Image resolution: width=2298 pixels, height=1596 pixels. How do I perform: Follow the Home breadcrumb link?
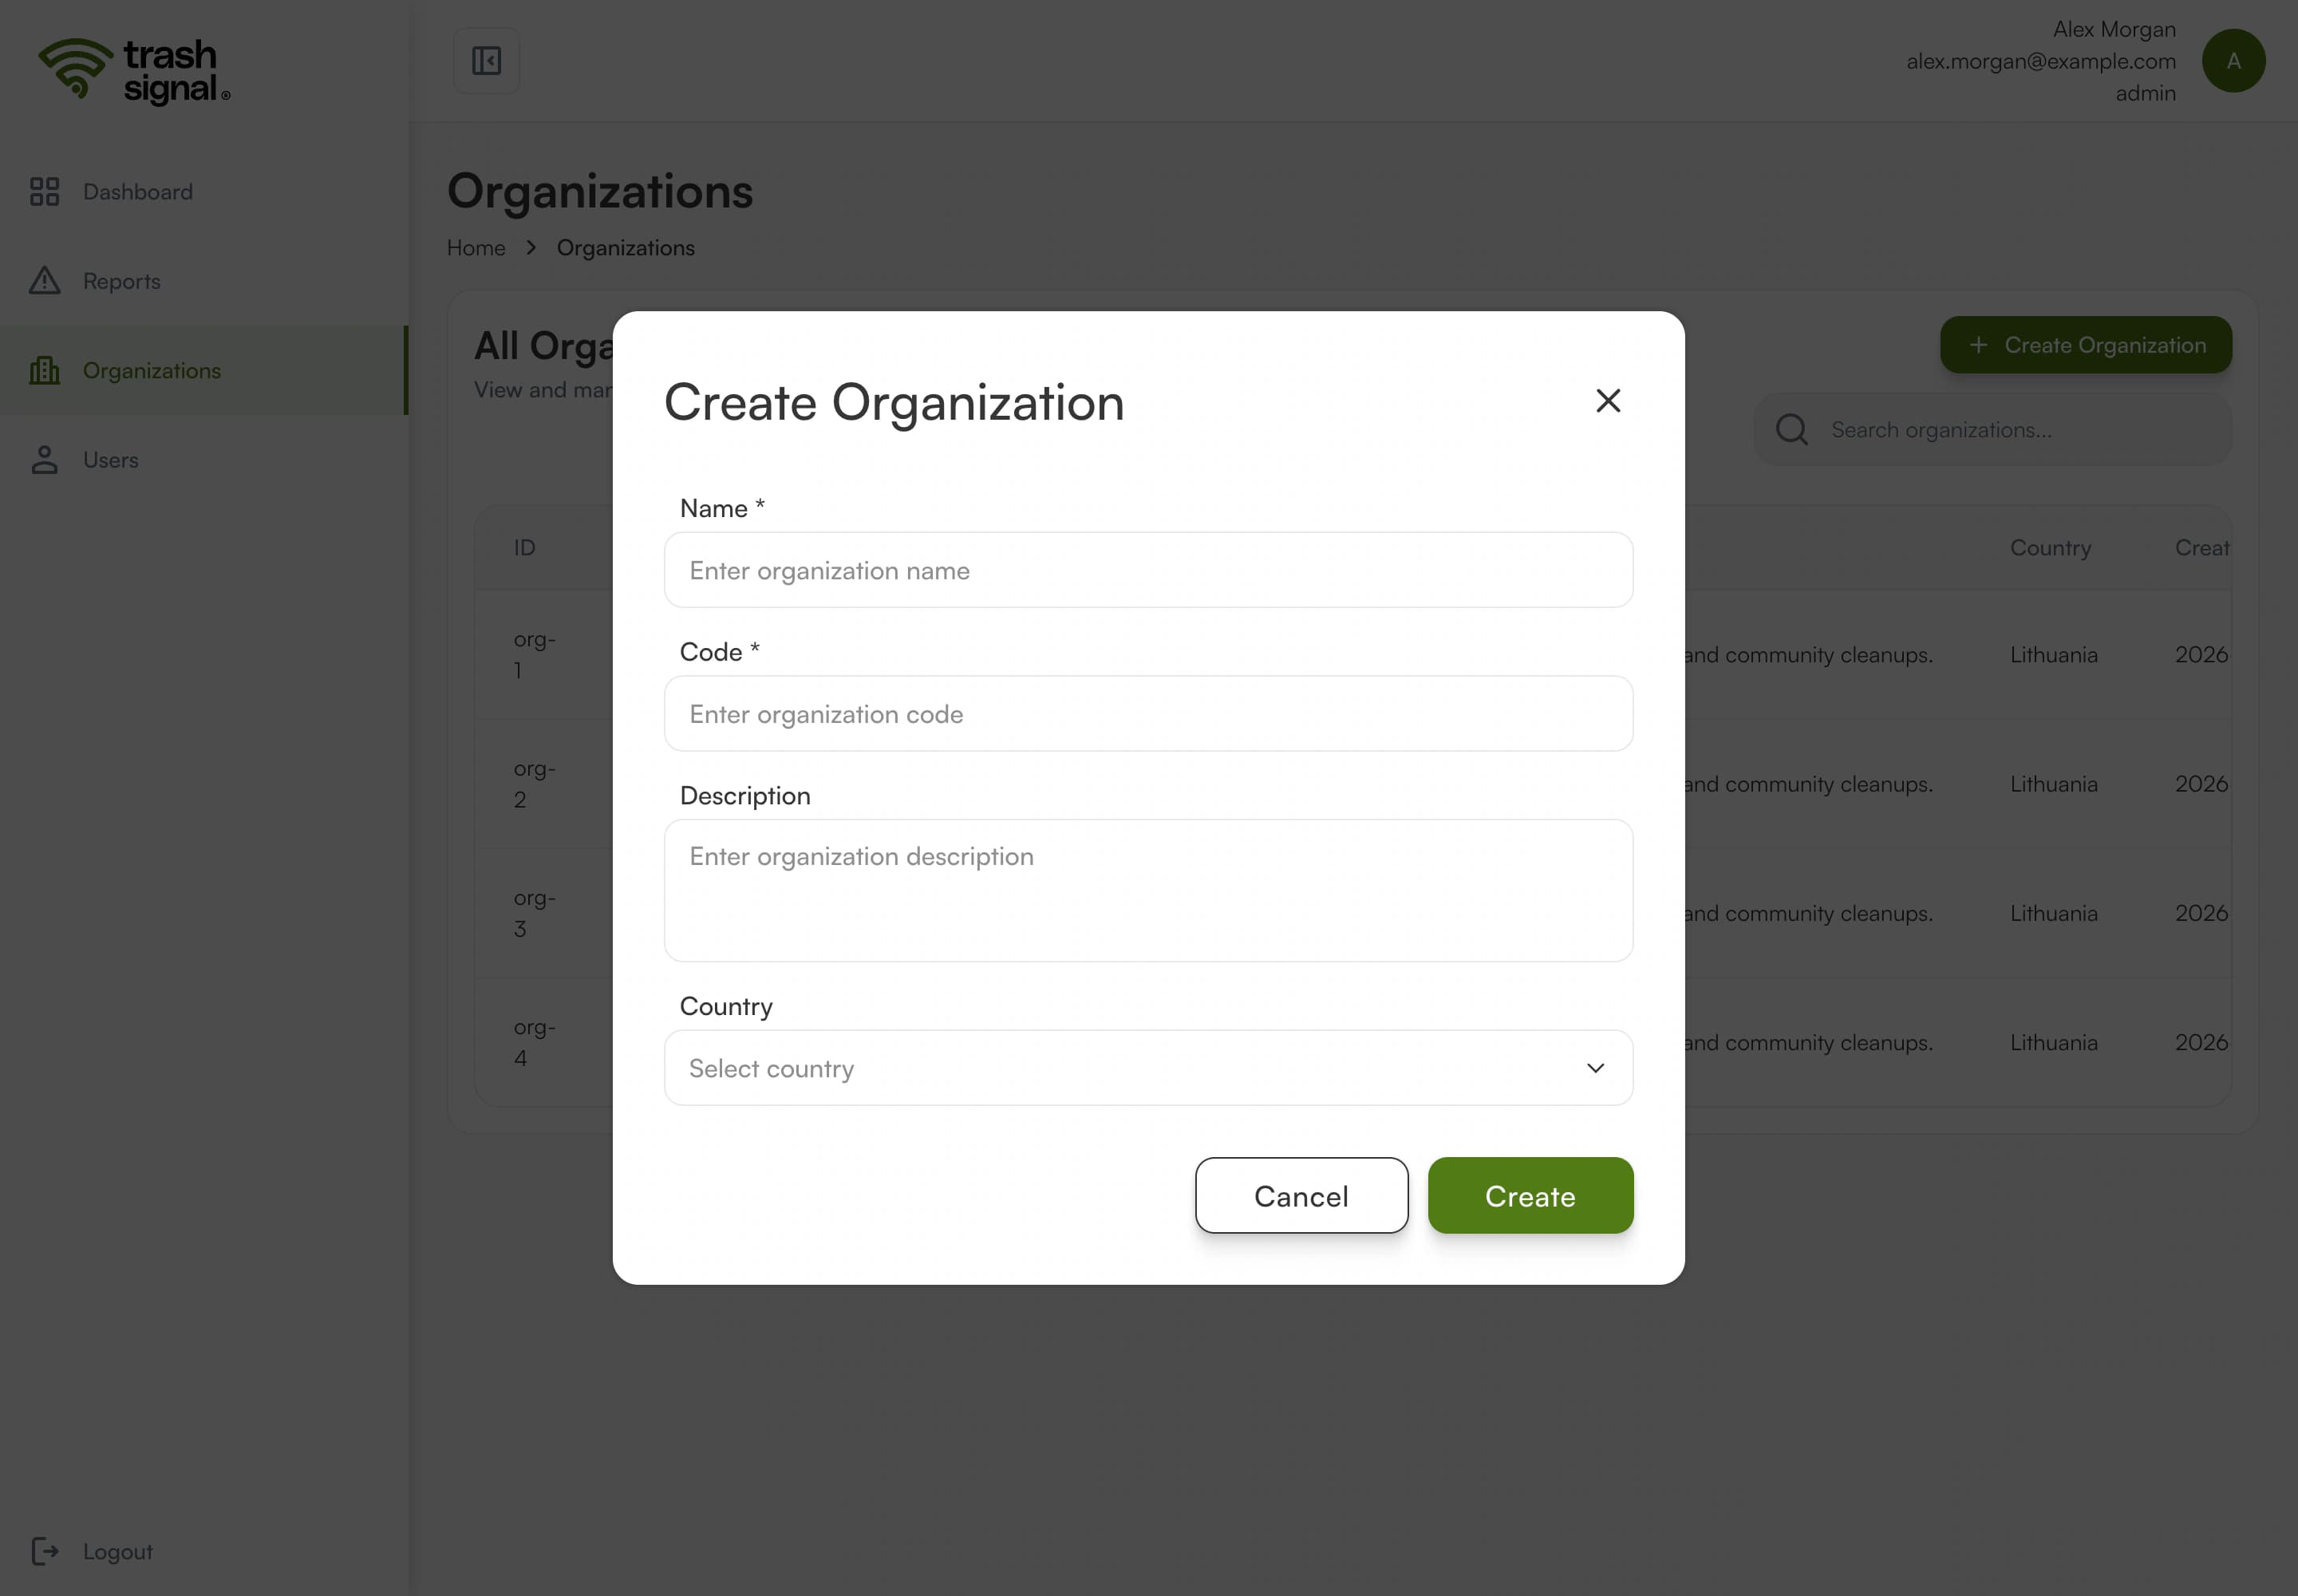pyautogui.click(x=476, y=248)
